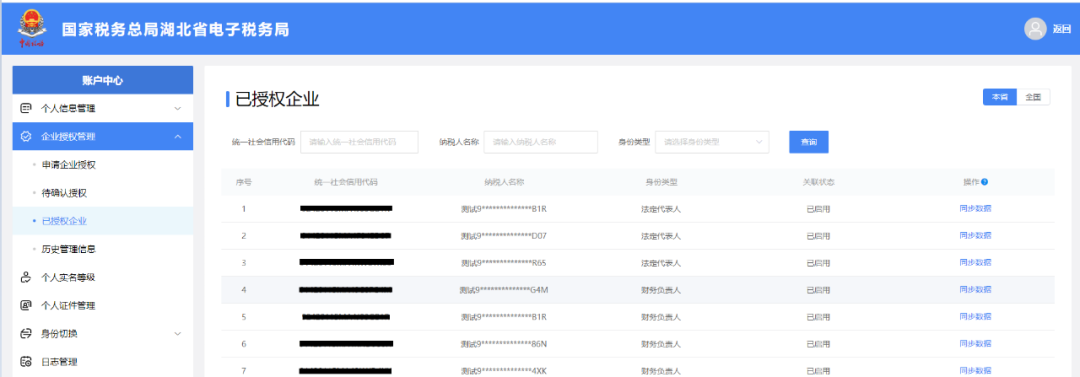Click 身份类型 column header

(x=661, y=182)
